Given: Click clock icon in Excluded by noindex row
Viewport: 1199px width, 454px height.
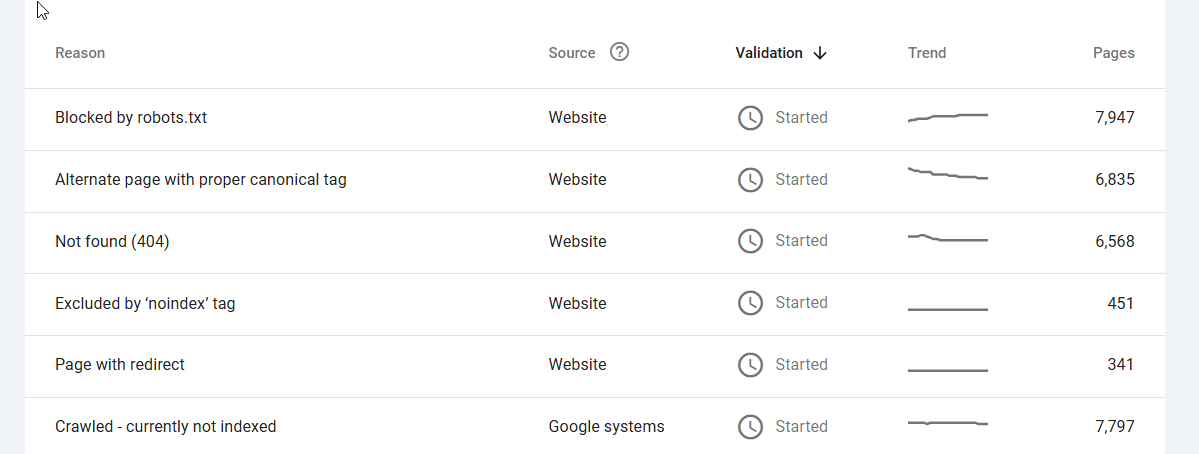Looking at the screenshot, I should [750, 303].
